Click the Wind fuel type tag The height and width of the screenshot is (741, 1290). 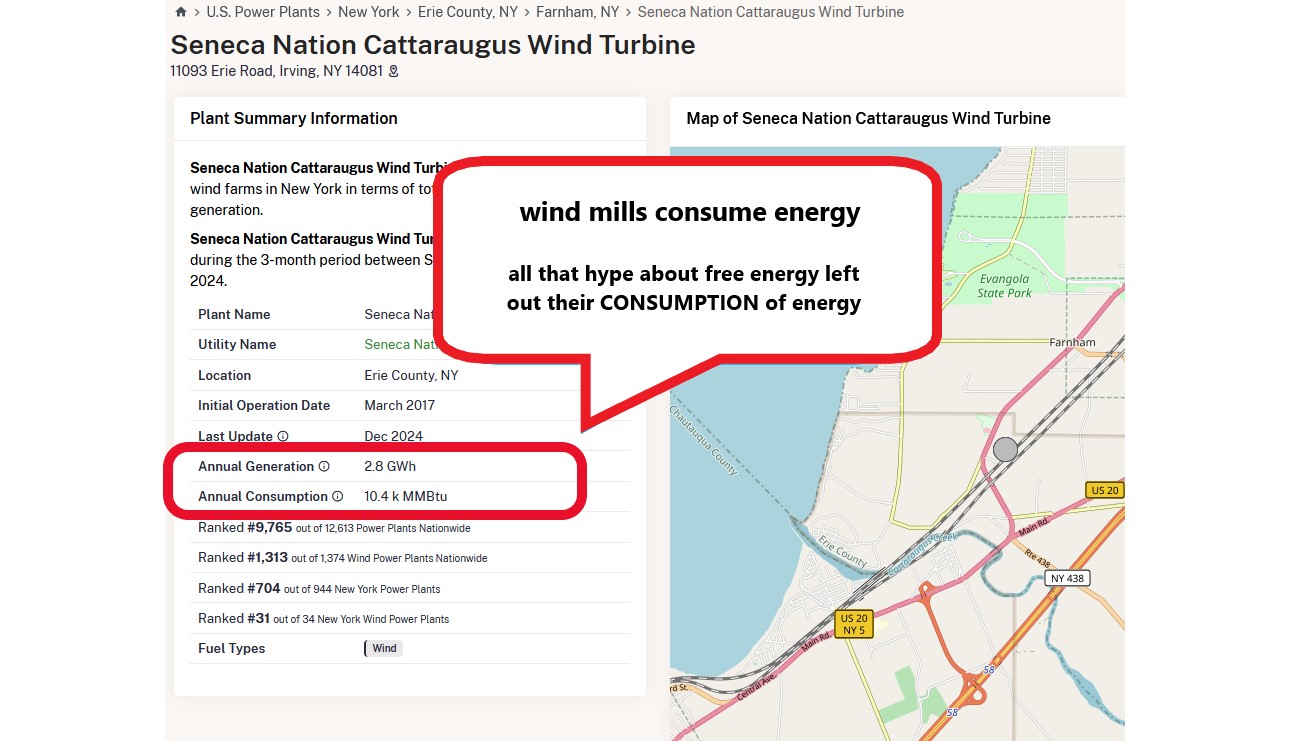click(x=384, y=648)
